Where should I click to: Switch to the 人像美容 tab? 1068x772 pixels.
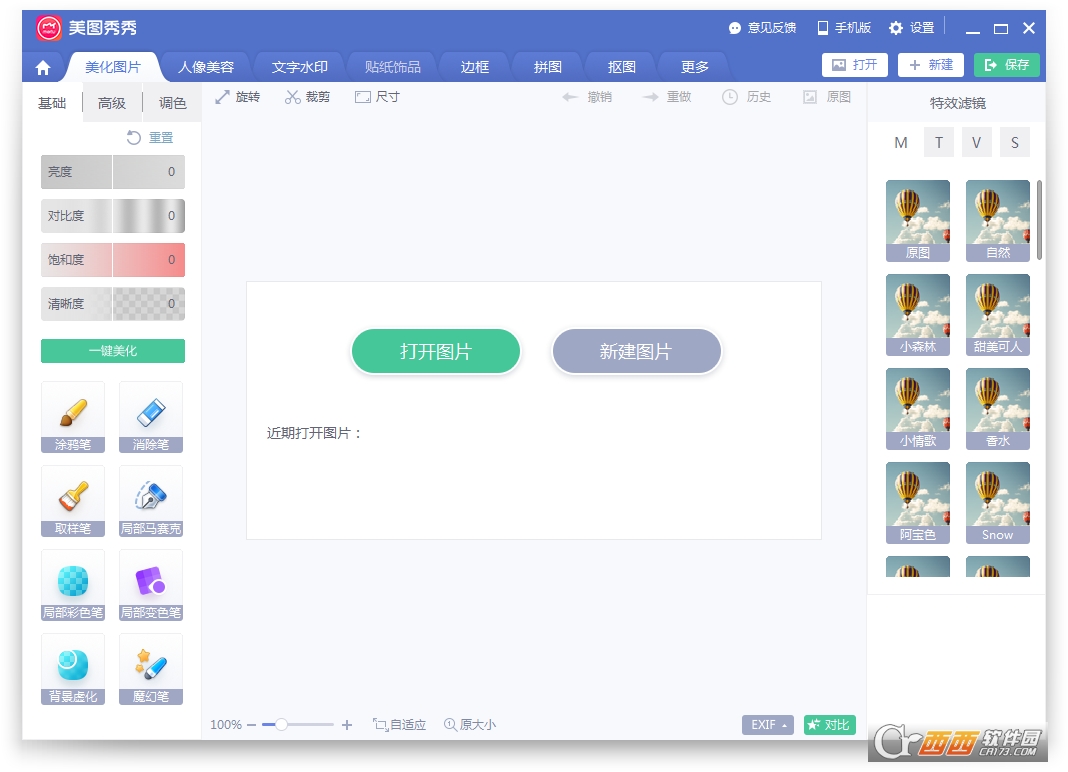click(206, 67)
